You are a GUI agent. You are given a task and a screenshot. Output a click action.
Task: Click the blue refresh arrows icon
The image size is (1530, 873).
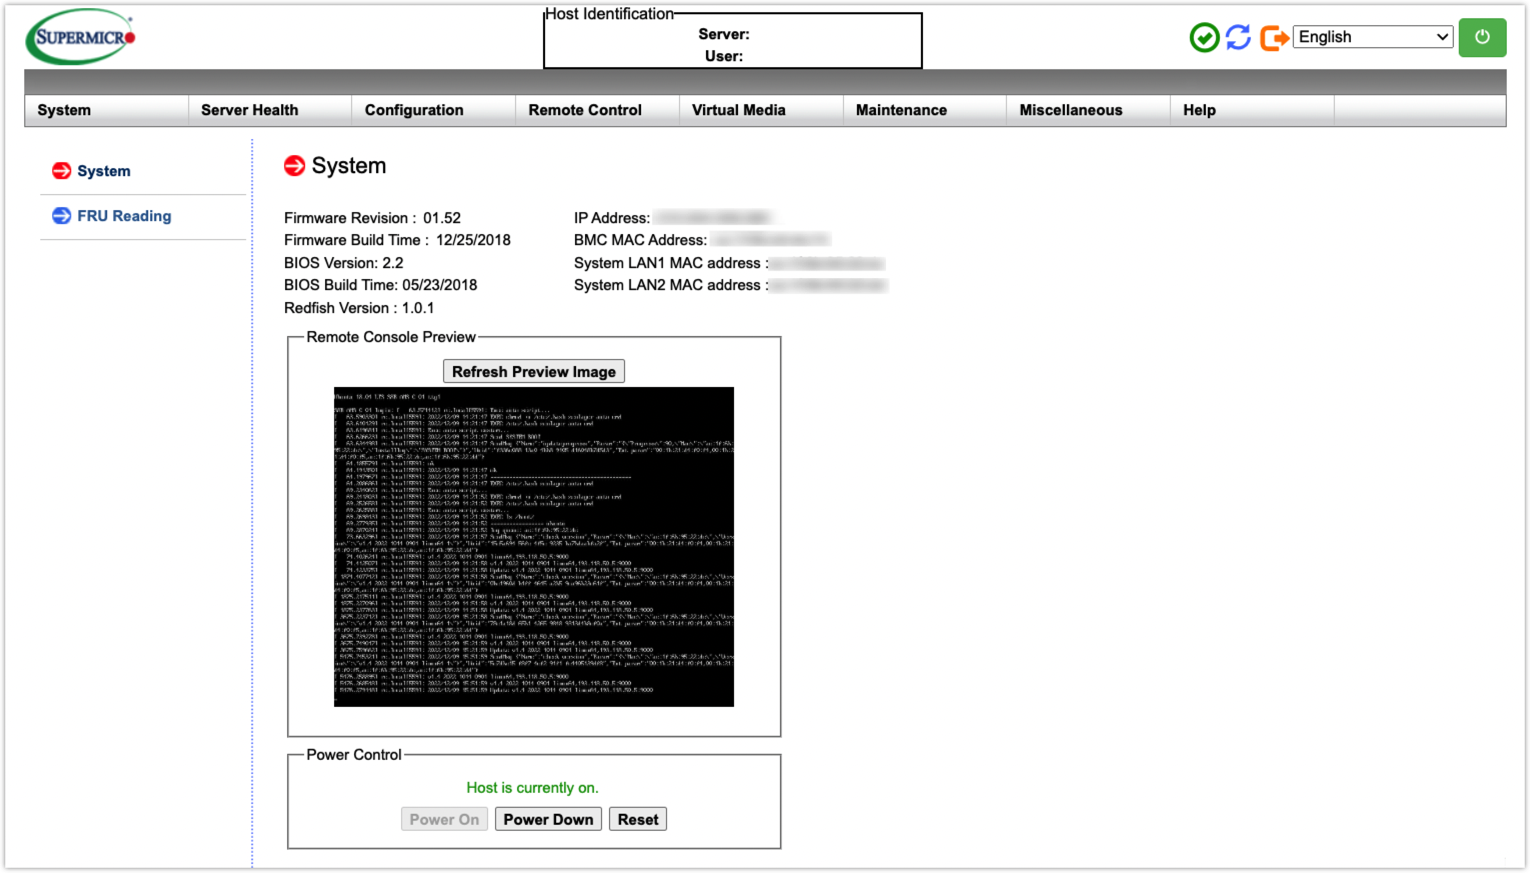point(1238,38)
